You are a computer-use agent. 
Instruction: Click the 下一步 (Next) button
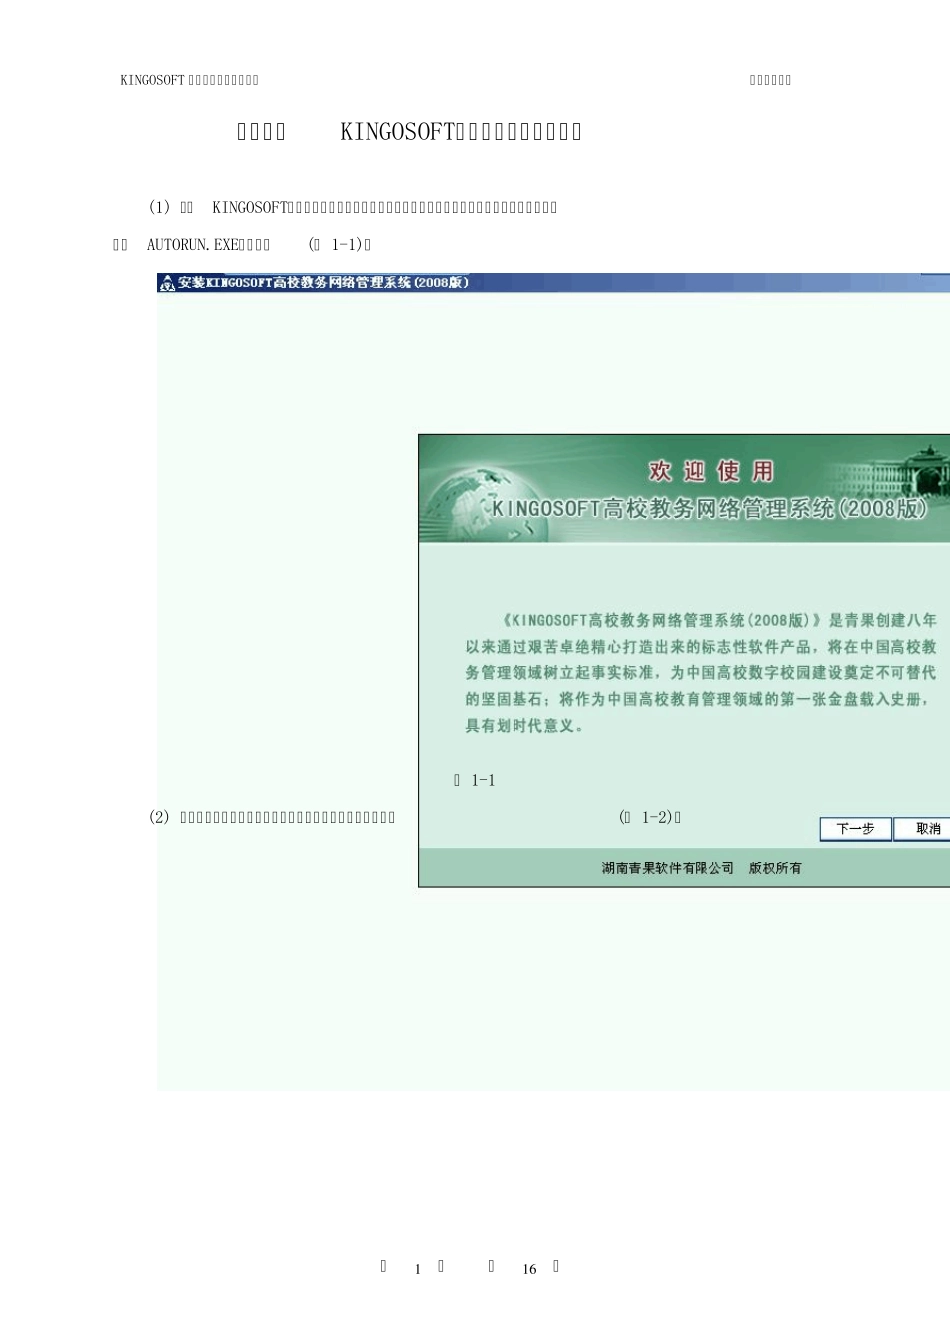coord(855,829)
